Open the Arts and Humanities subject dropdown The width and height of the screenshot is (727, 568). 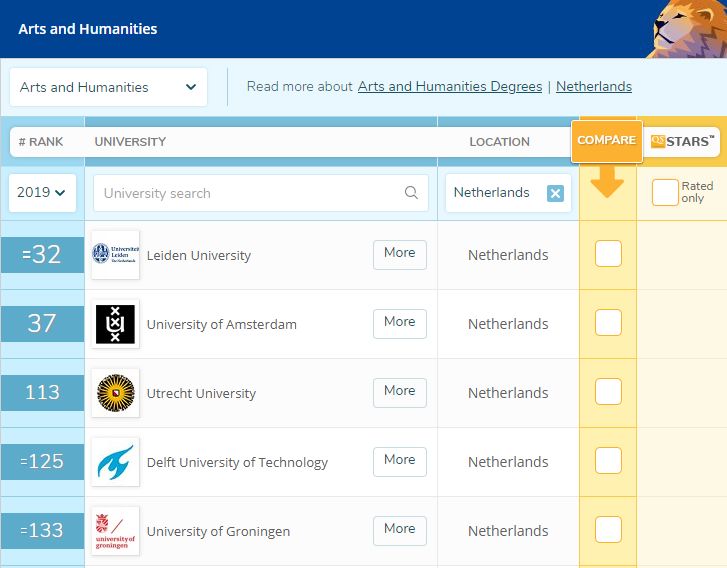point(108,87)
